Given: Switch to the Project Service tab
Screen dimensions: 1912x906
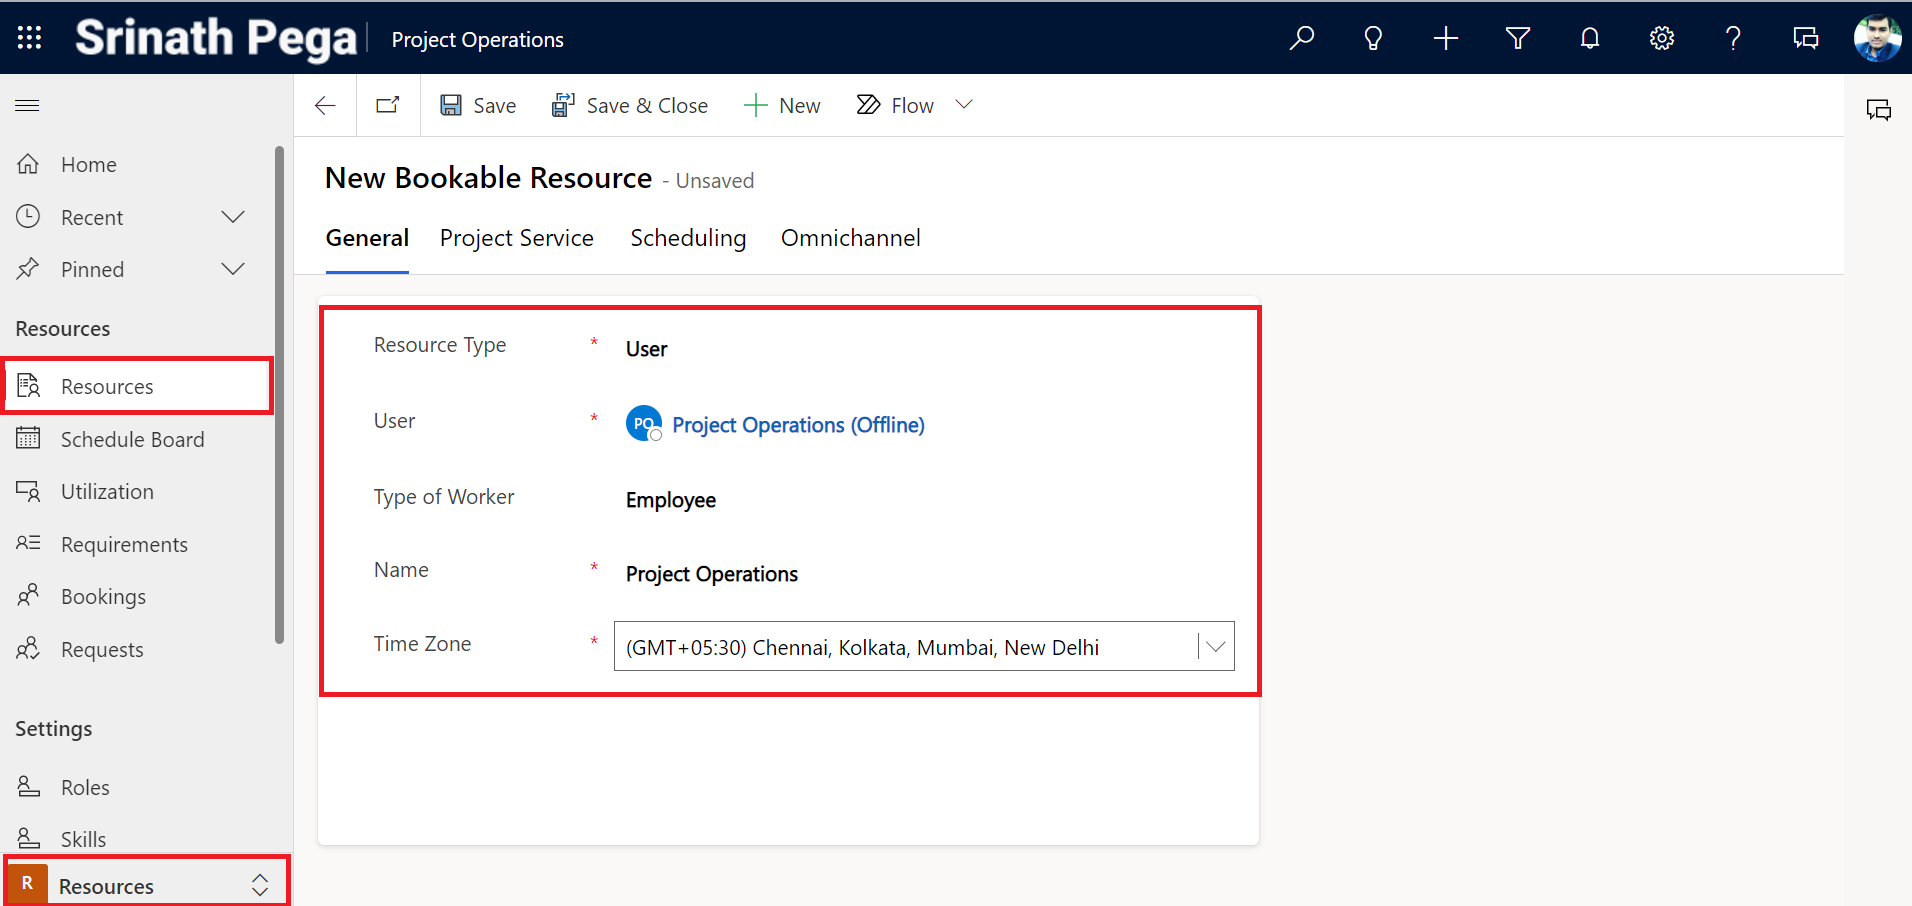Looking at the screenshot, I should [516, 238].
